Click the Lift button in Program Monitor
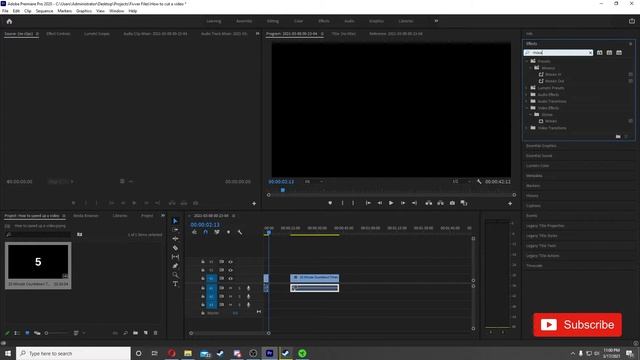 pos(429,203)
